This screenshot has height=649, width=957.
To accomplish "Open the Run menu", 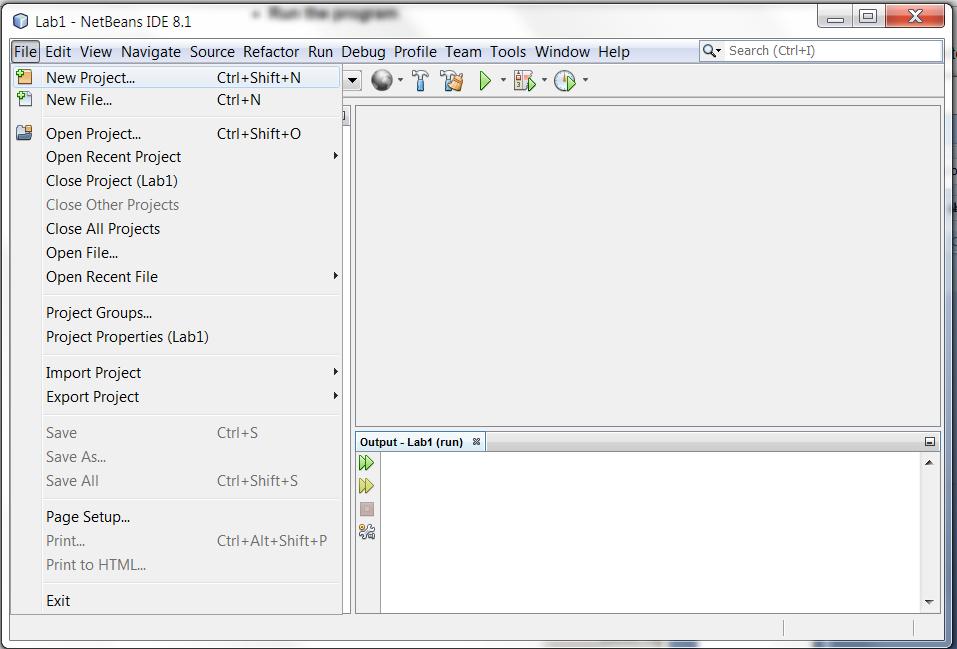I will click(320, 52).
